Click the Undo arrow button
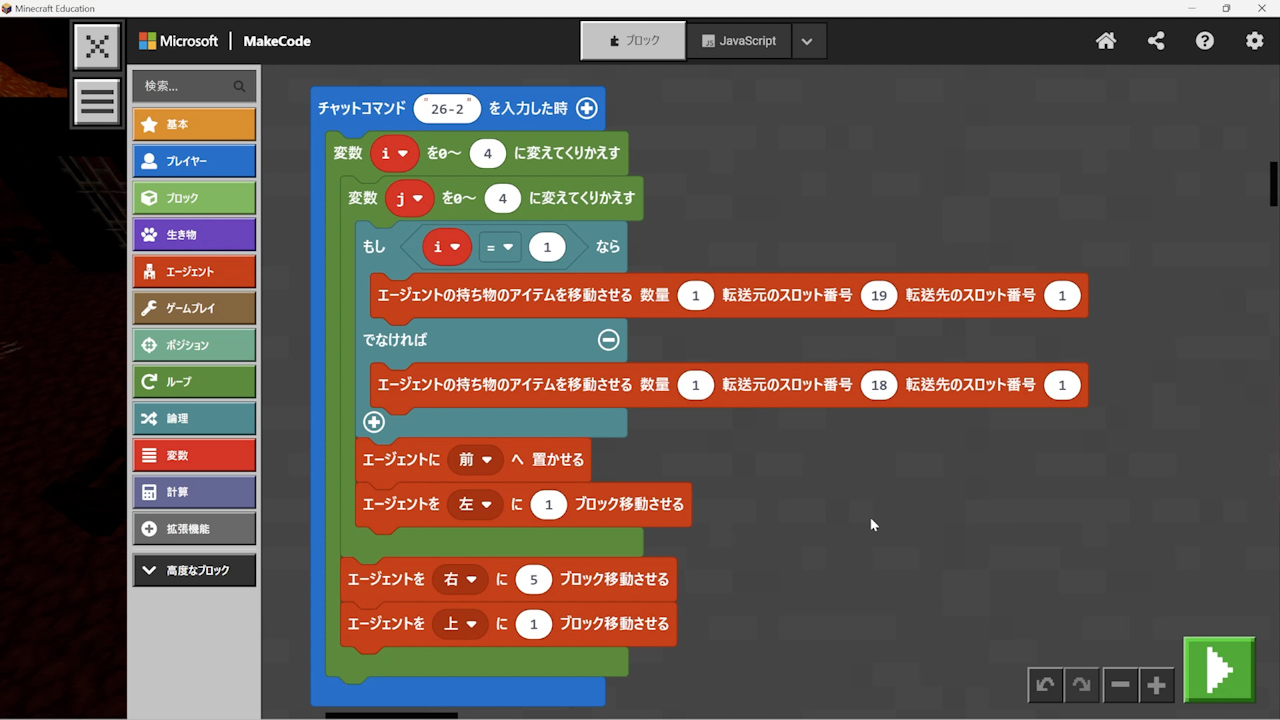 tap(1045, 685)
